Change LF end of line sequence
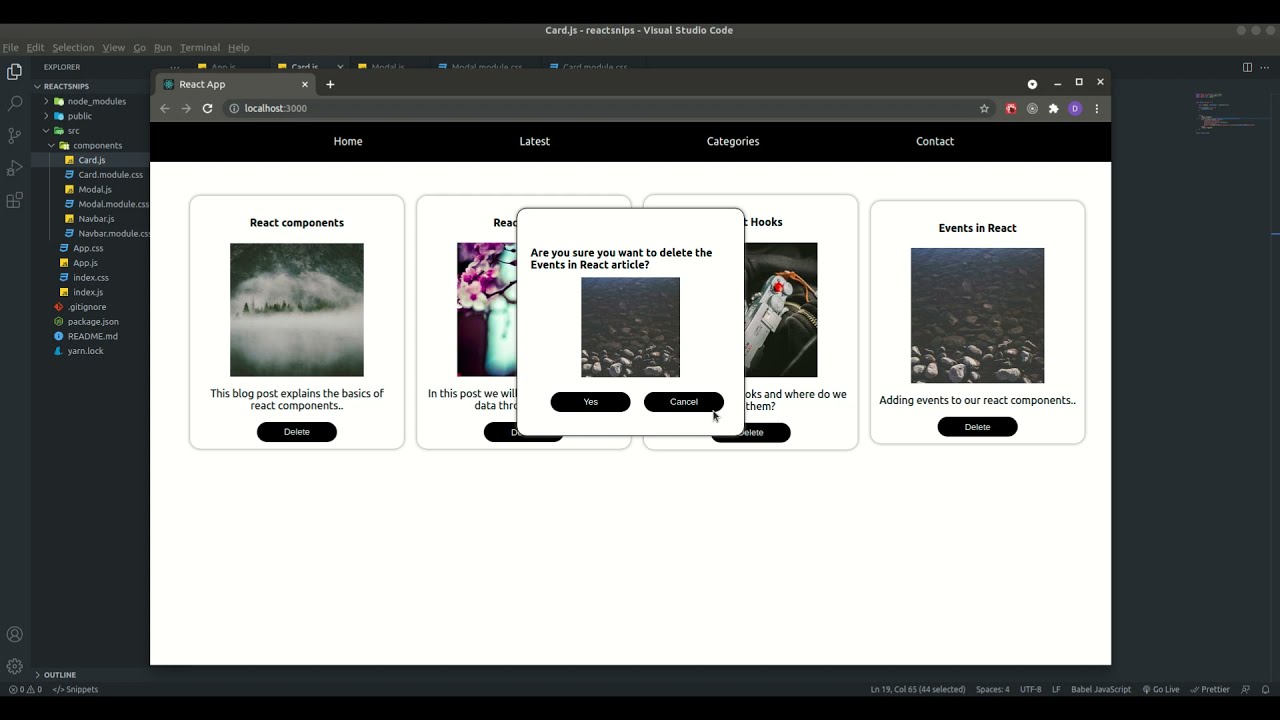The width and height of the screenshot is (1280, 720). click(x=1056, y=689)
